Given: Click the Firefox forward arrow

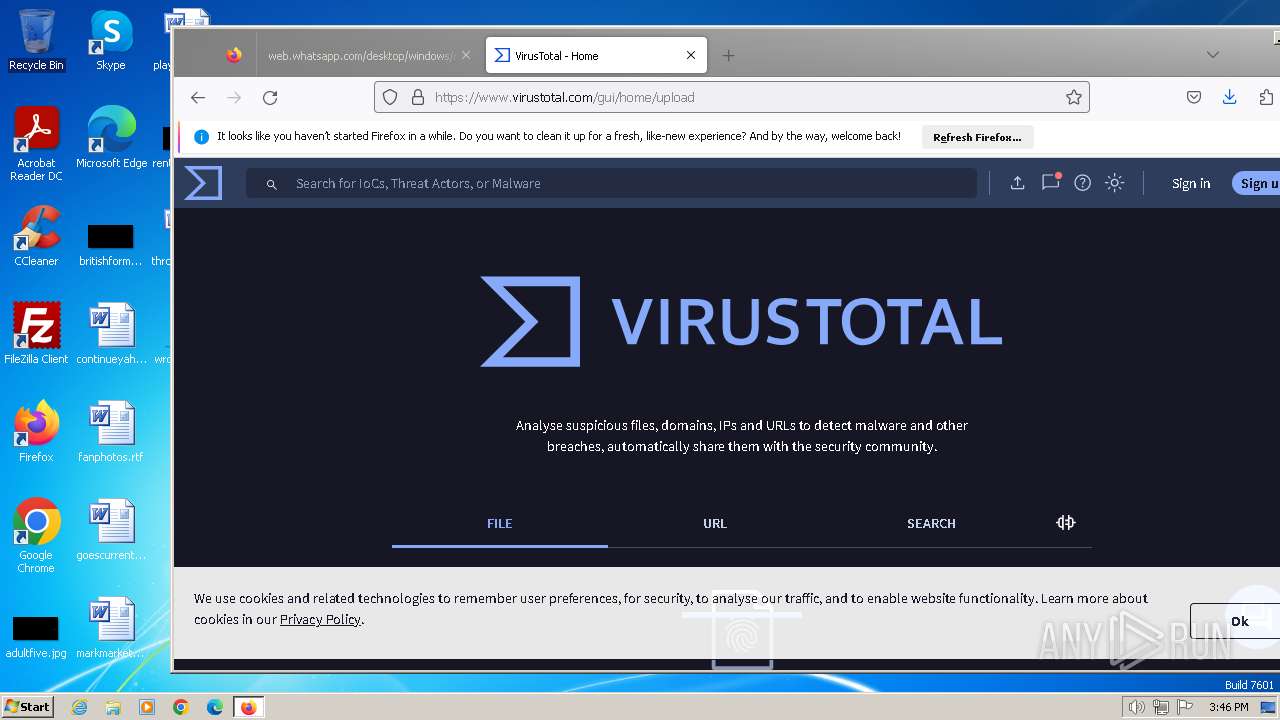Looking at the screenshot, I should coord(234,97).
